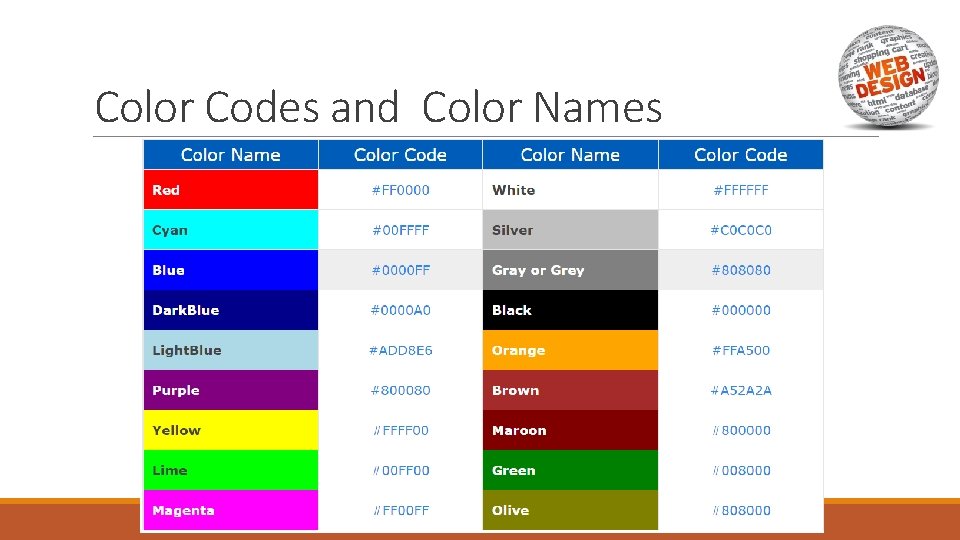Select the code #A52A2A
The image size is (960, 540).
click(x=741, y=390)
